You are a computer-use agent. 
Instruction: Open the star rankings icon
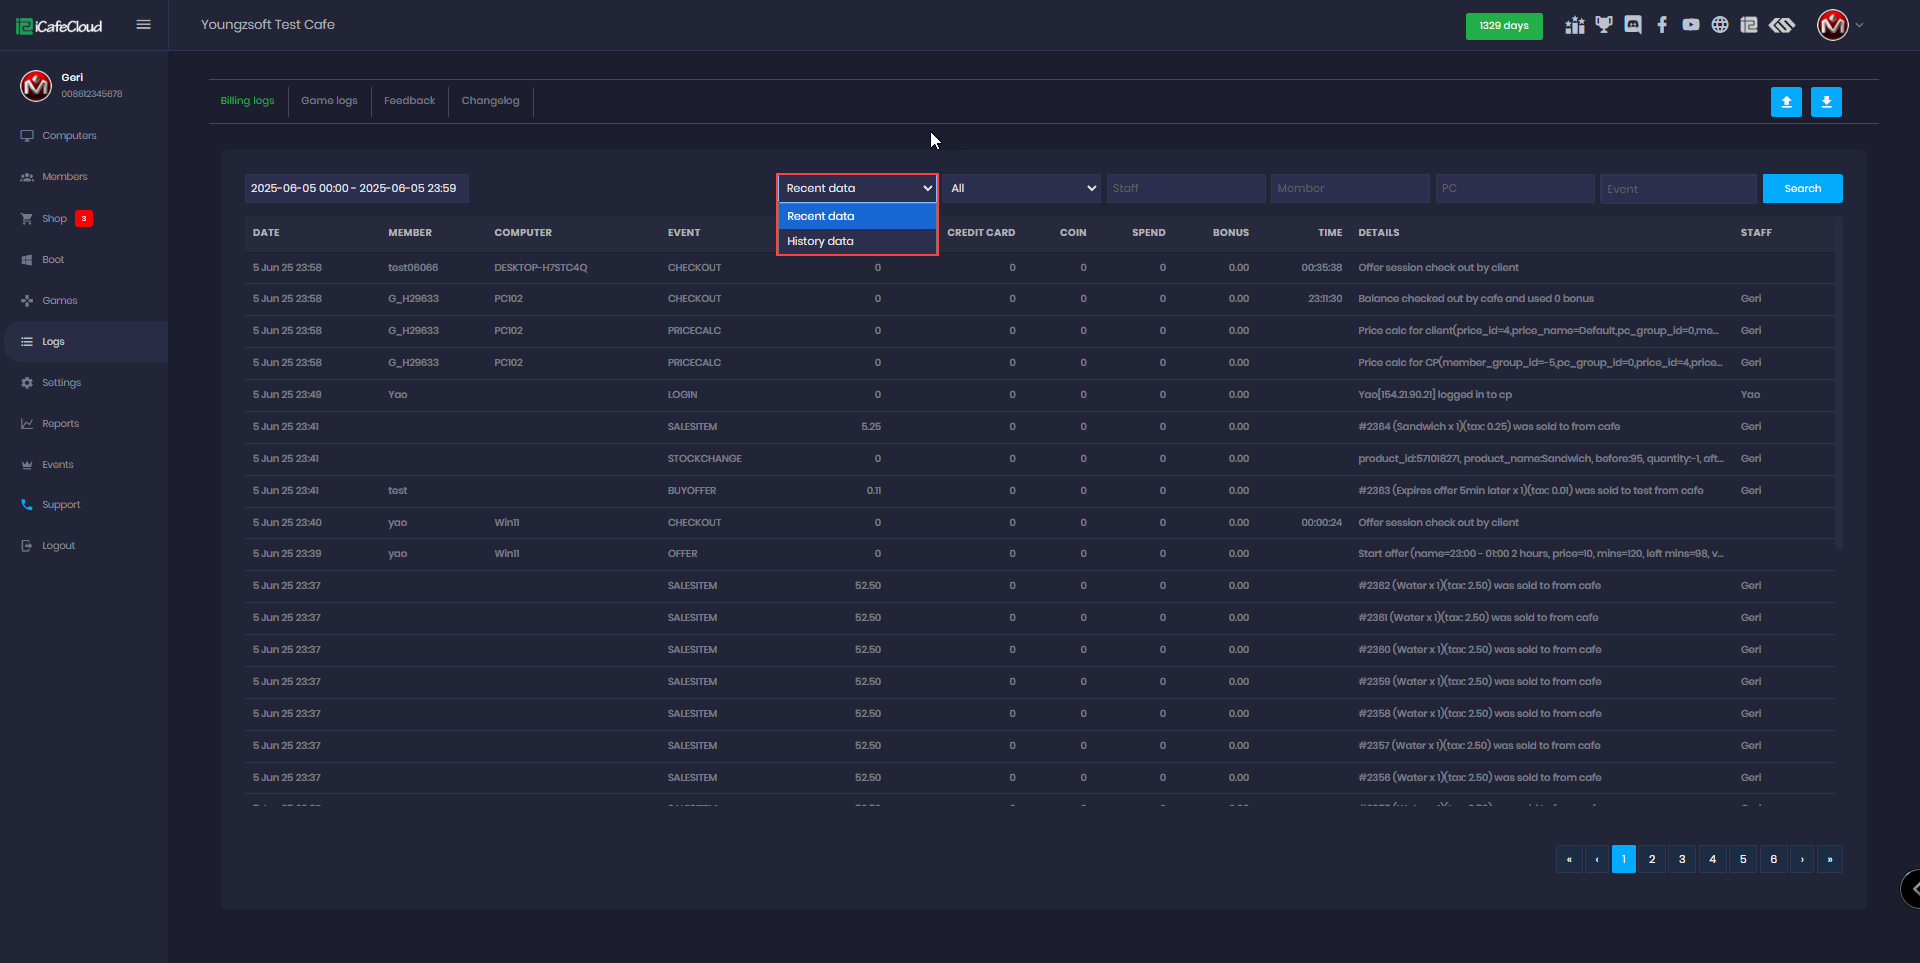(x=1575, y=25)
